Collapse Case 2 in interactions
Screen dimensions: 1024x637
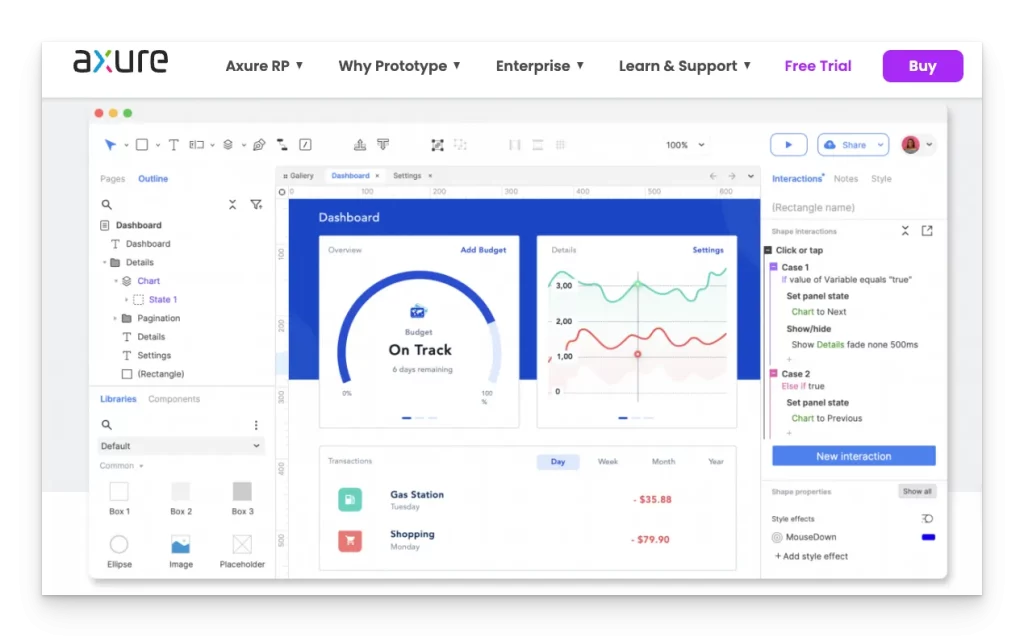[x=774, y=373]
